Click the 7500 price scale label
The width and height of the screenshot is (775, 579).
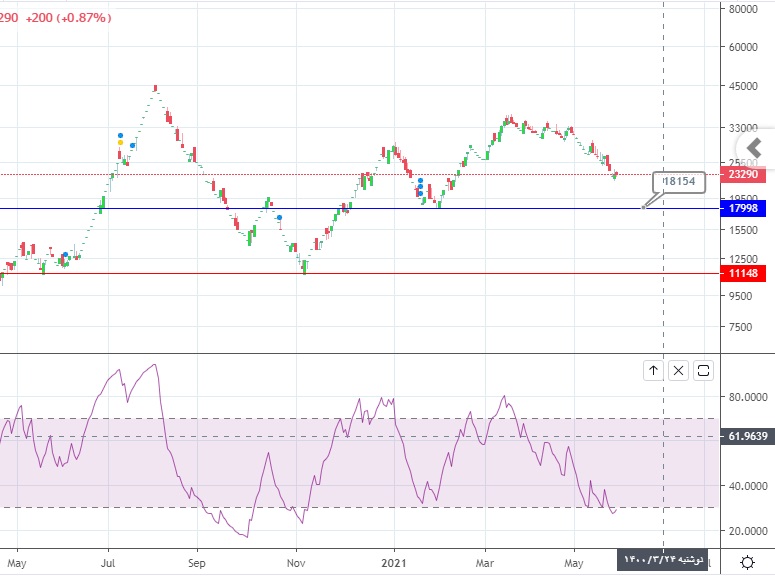pos(740,327)
